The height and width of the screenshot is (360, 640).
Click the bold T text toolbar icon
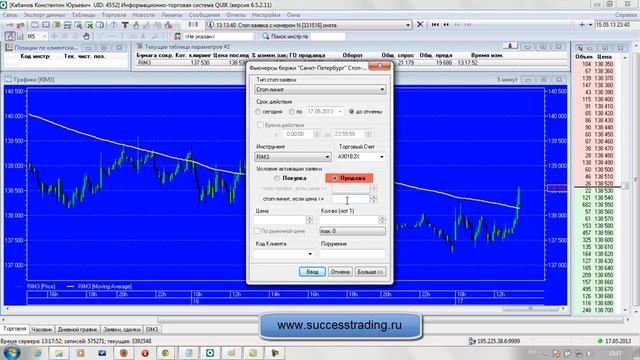pyautogui.click(x=125, y=25)
